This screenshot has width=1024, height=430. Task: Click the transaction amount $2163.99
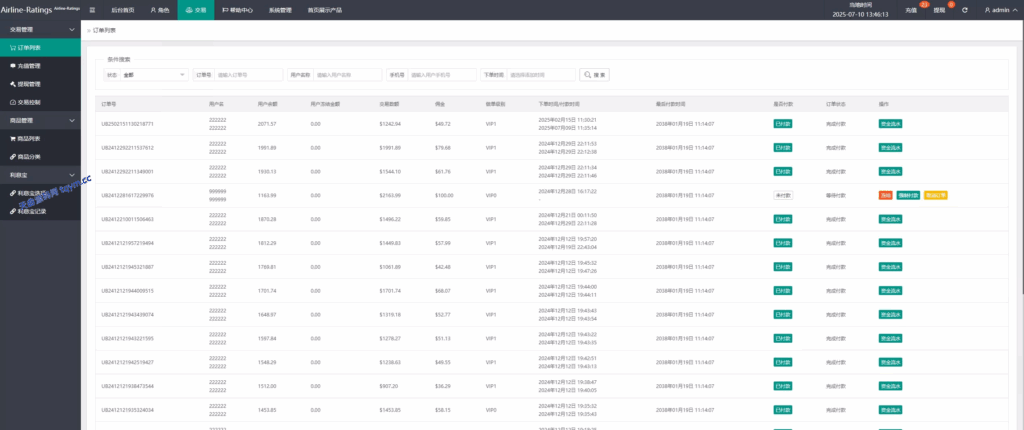point(390,195)
